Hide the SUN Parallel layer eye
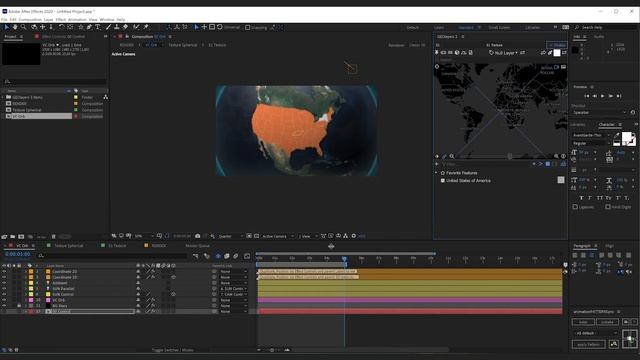 pyautogui.click(x=4, y=289)
